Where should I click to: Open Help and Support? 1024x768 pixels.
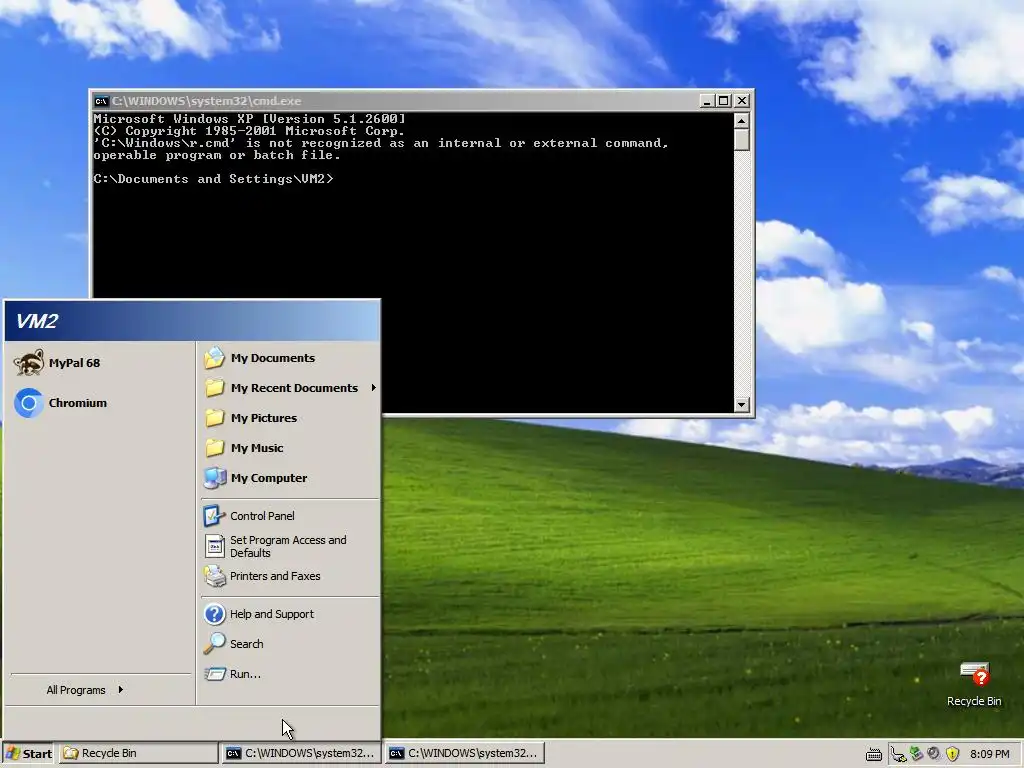pos(289,614)
